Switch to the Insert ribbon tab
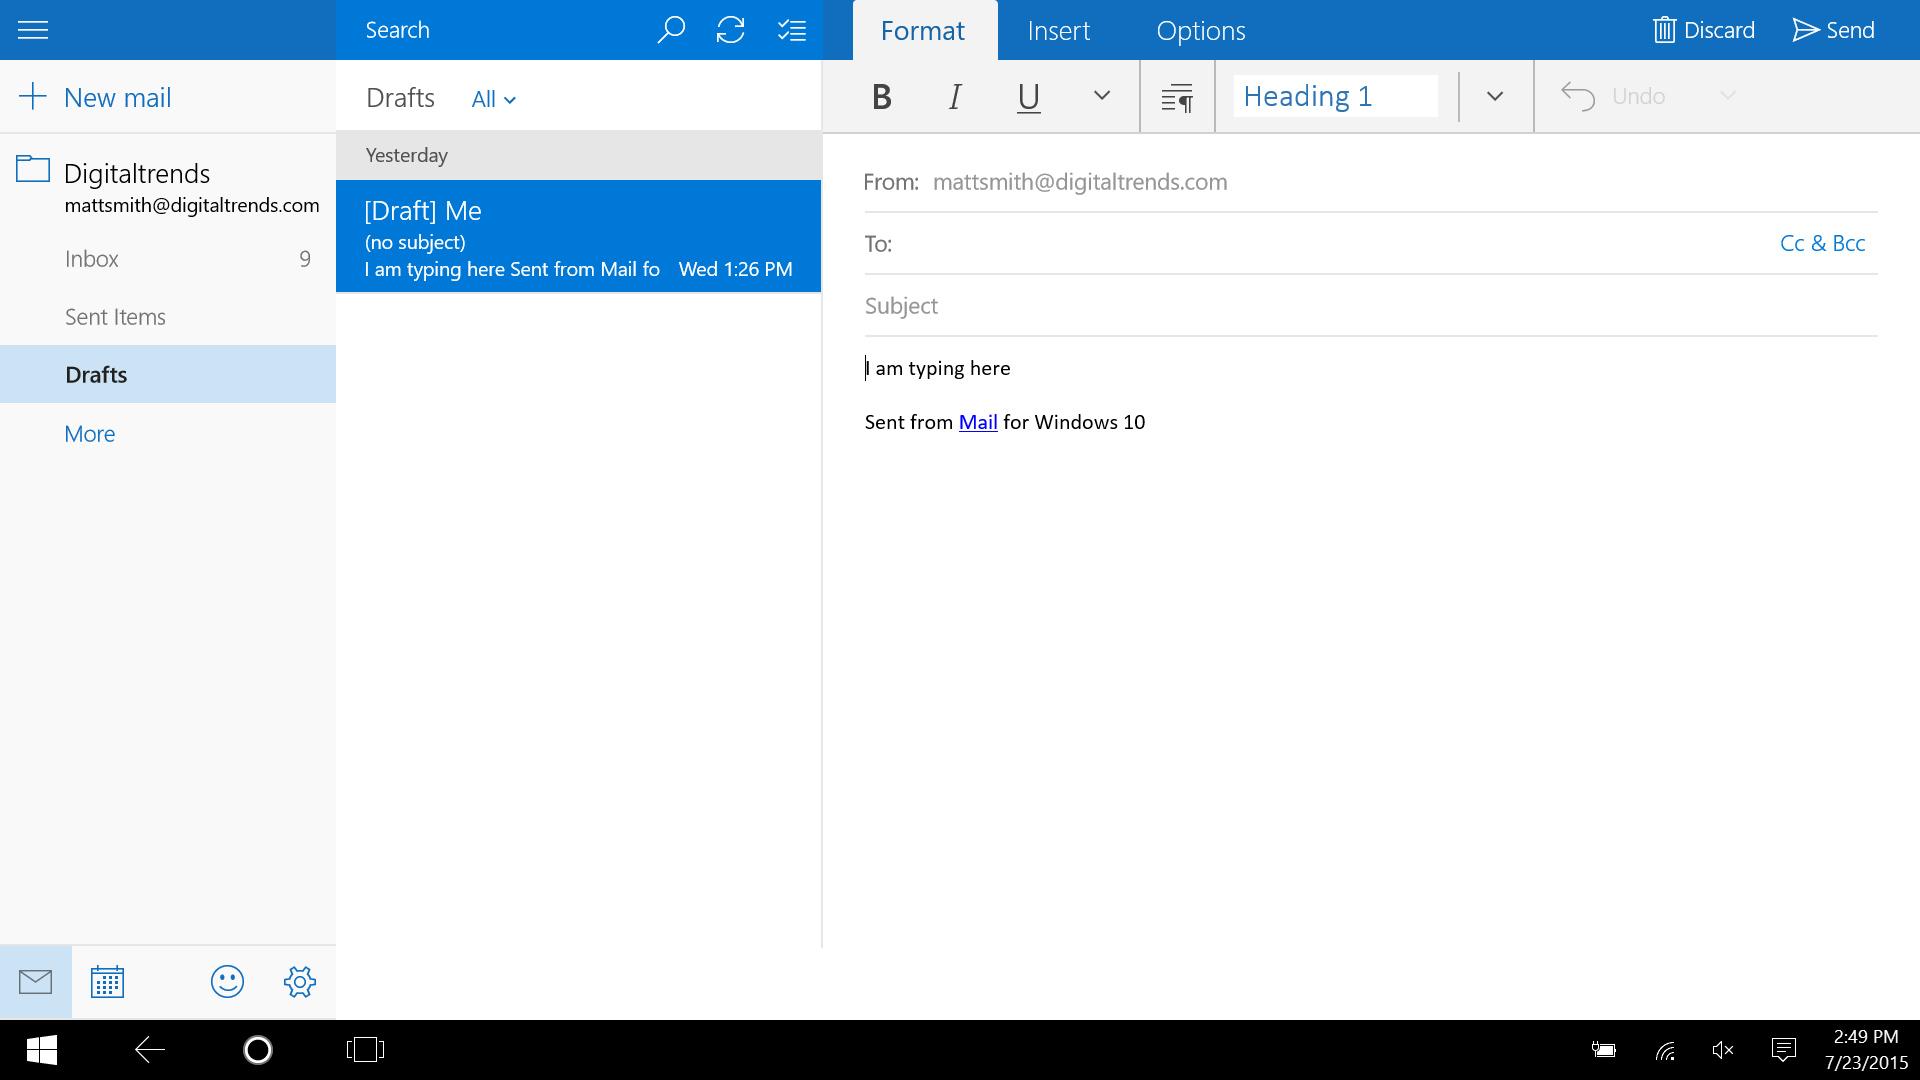 coord(1059,29)
